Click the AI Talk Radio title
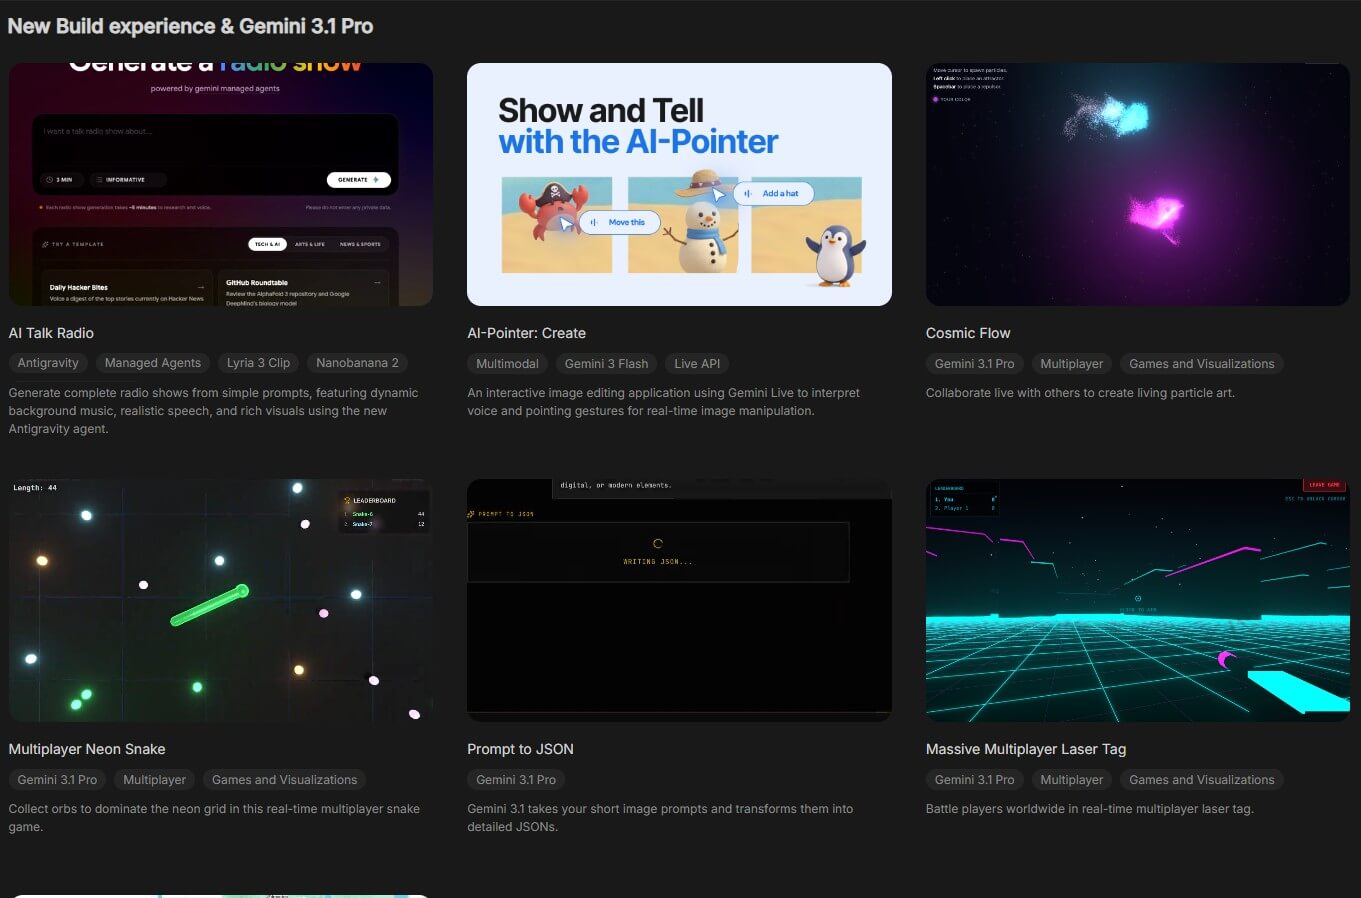The image size is (1361, 898). tap(51, 333)
